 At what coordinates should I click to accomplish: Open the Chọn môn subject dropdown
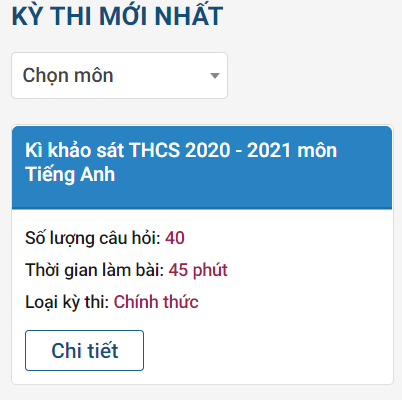coord(120,75)
